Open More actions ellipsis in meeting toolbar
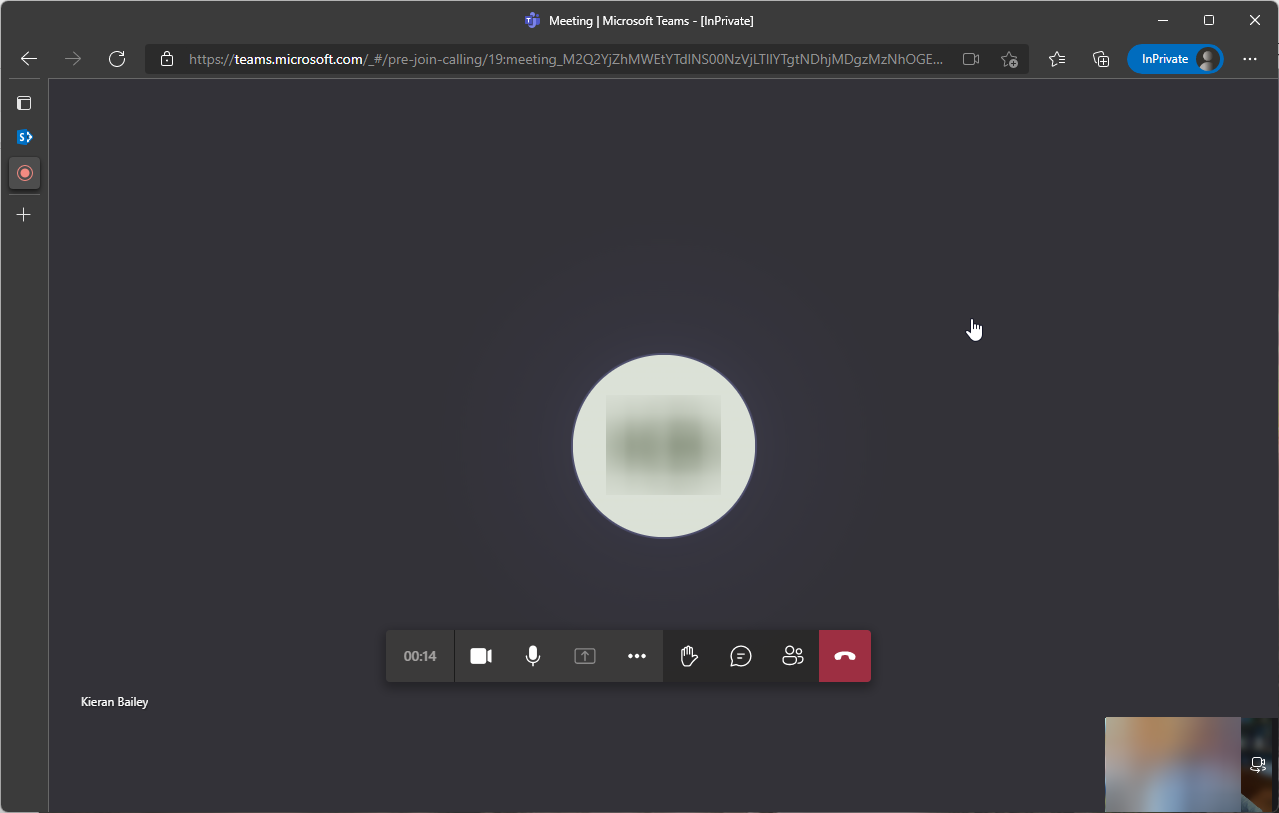The height and width of the screenshot is (813, 1279). [x=637, y=656]
